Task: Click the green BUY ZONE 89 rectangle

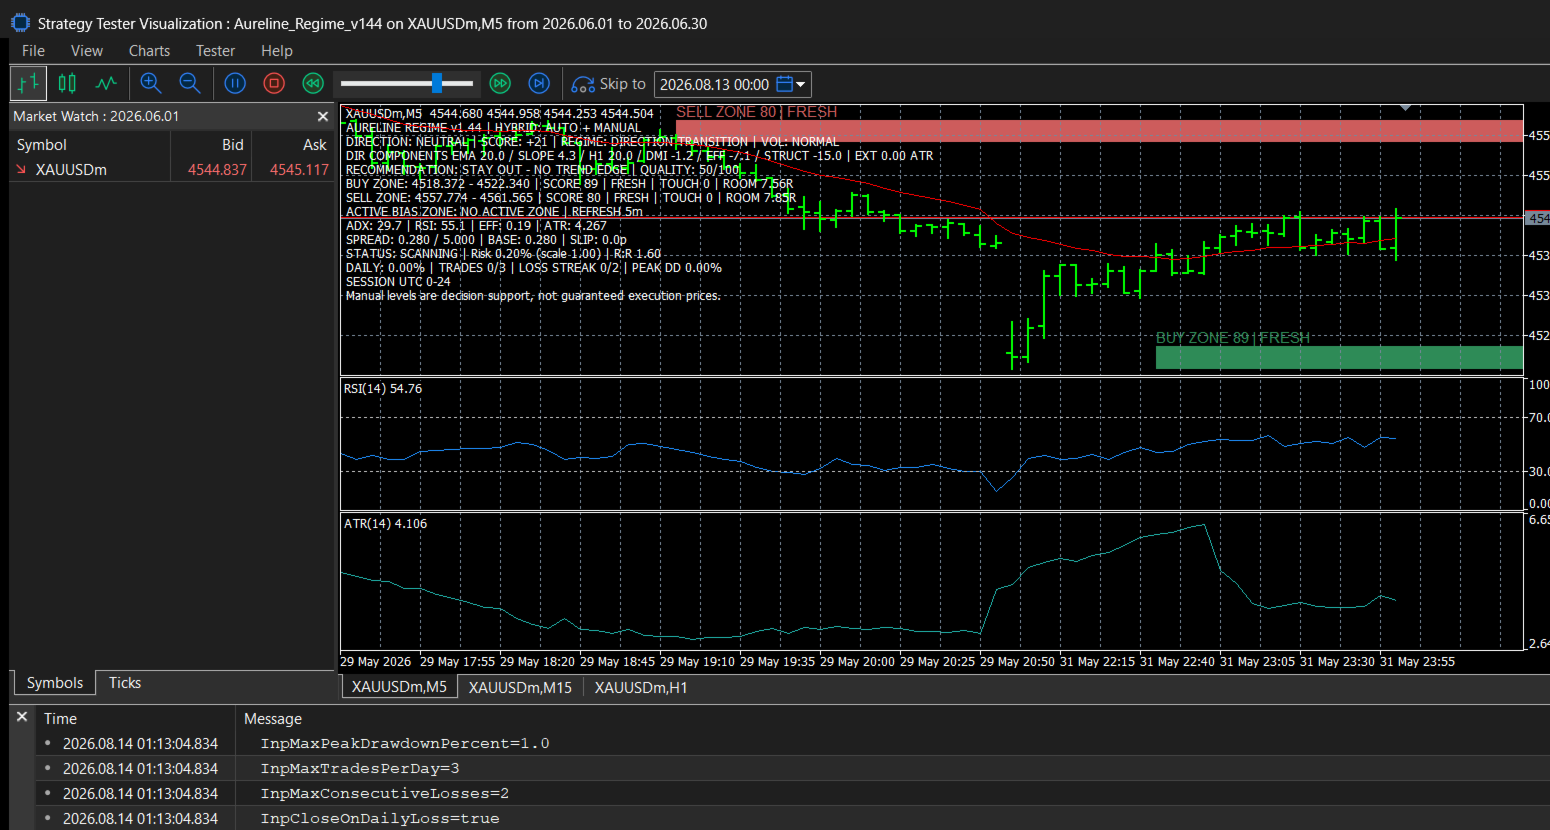Action: pyautogui.click(x=1339, y=357)
